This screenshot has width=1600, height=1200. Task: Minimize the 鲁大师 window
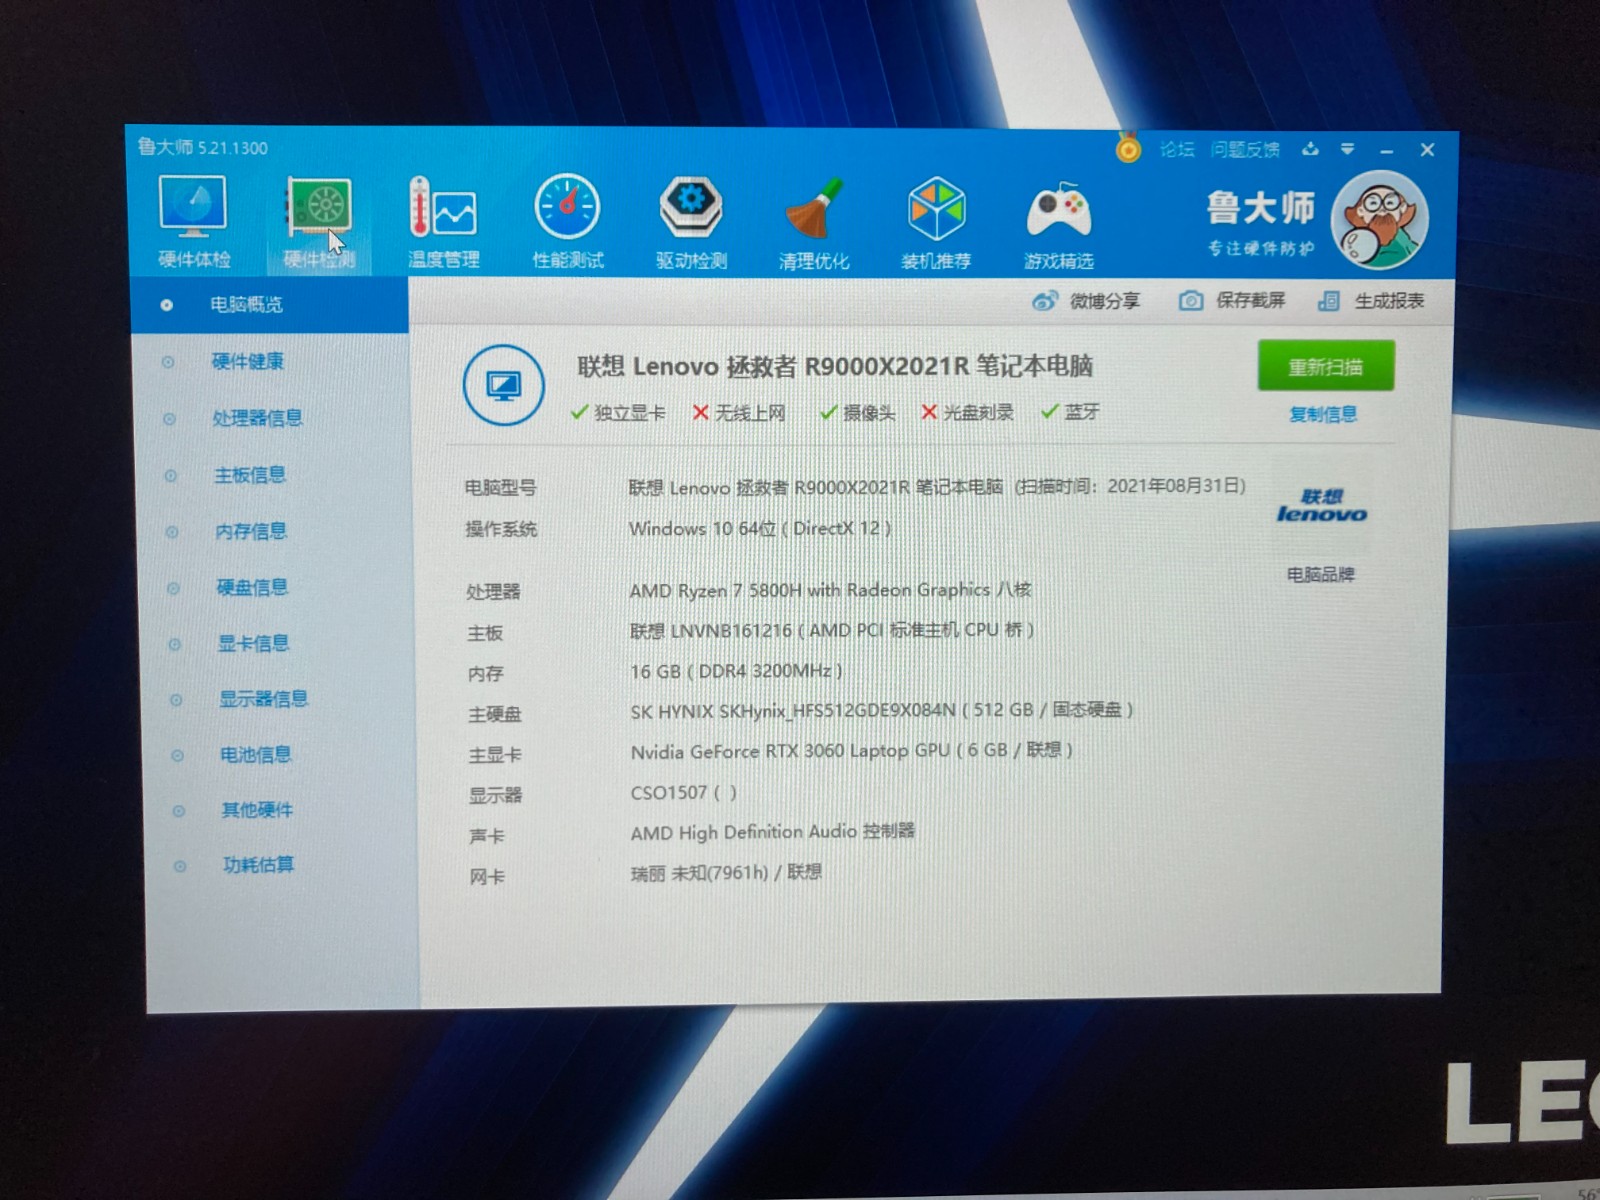(x=1386, y=151)
